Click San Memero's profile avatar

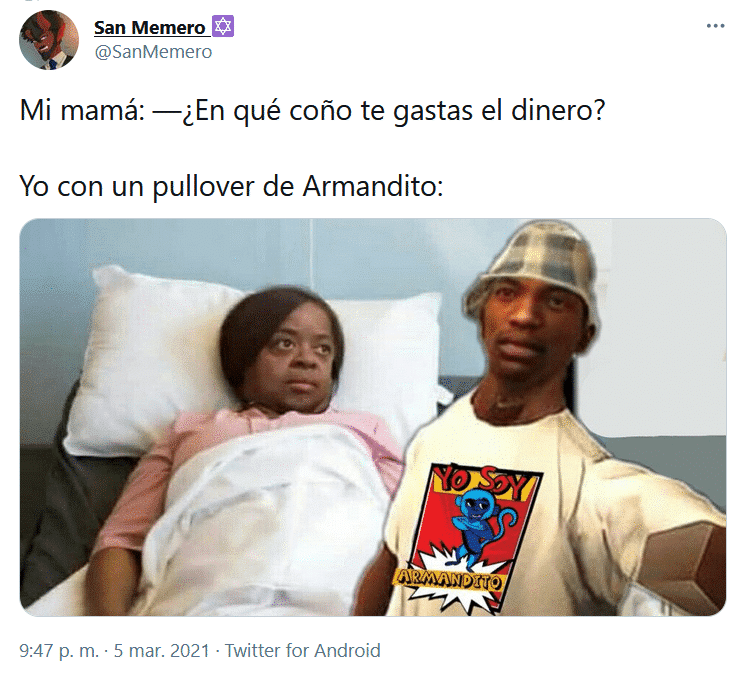[x=49, y=40]
